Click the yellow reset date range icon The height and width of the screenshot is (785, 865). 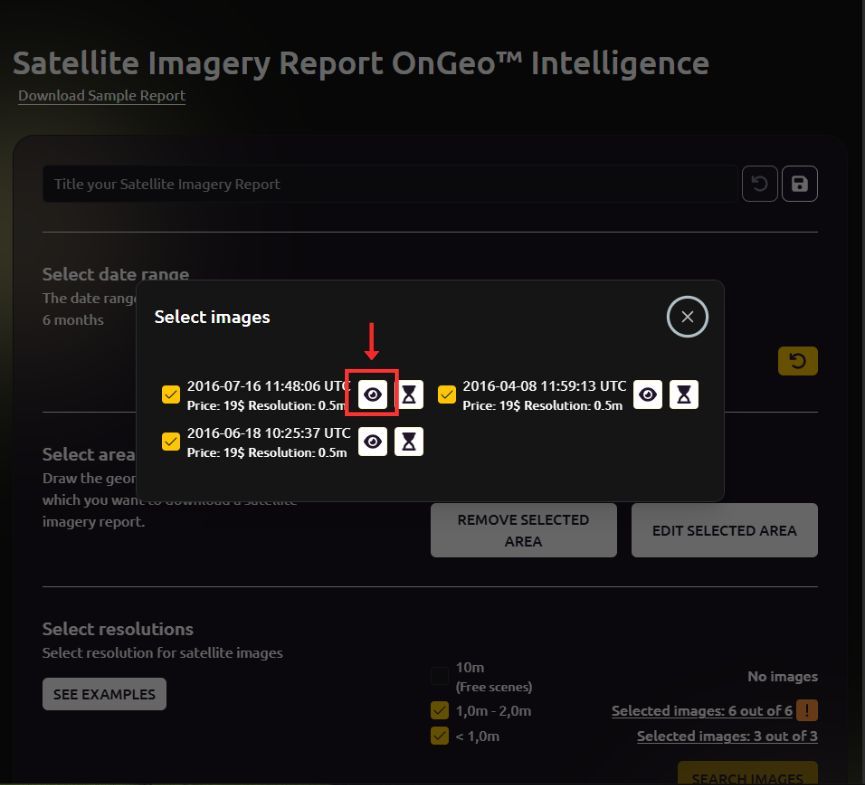797,361
